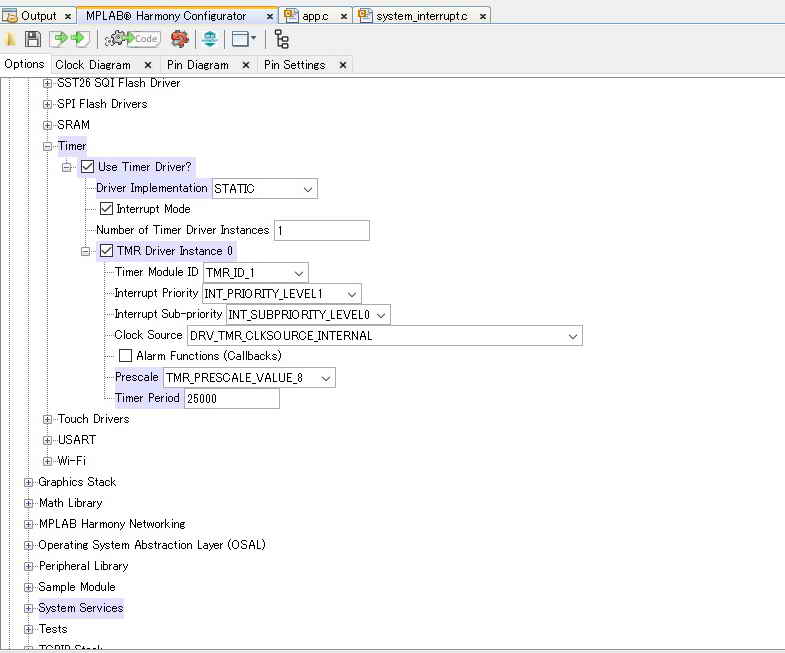Image resolution: width=785 pixels, height=653 pixels.
Task: Close the Pin Settings tab
Action: coord(343,65)
